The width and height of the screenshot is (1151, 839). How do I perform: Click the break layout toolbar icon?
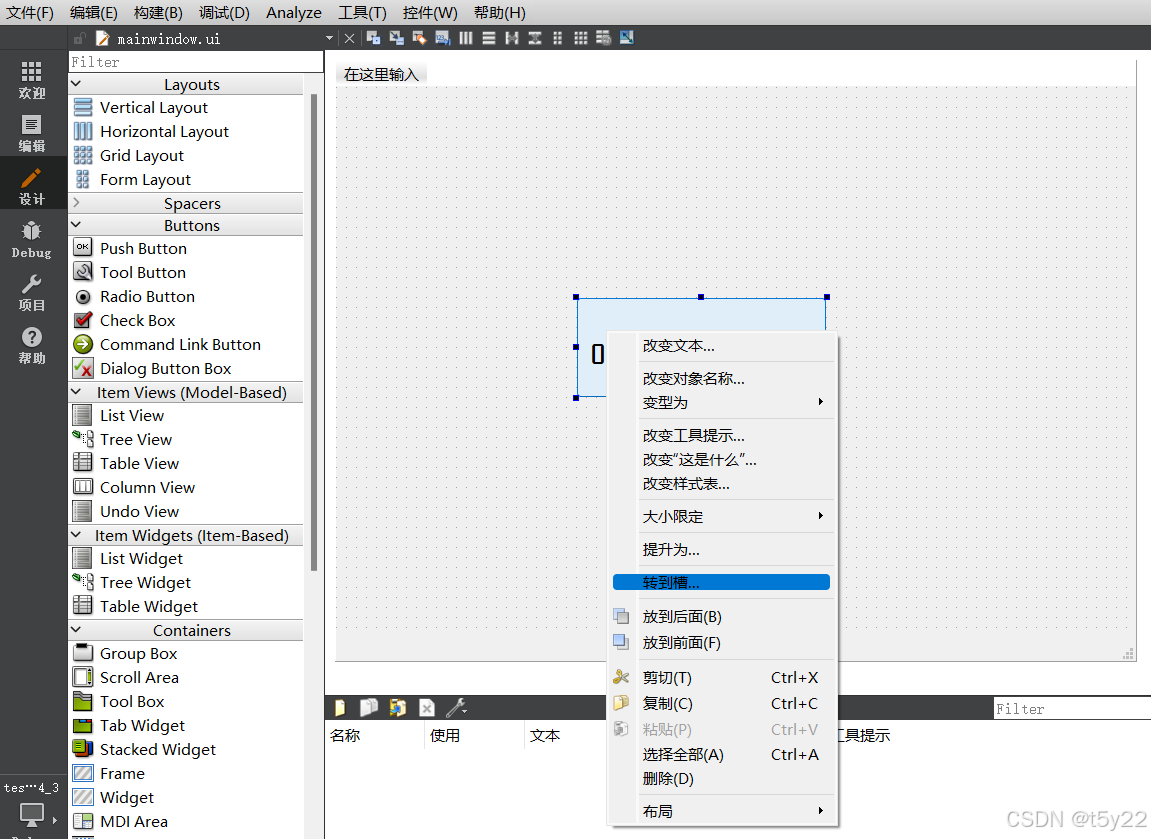coord(603,38)
